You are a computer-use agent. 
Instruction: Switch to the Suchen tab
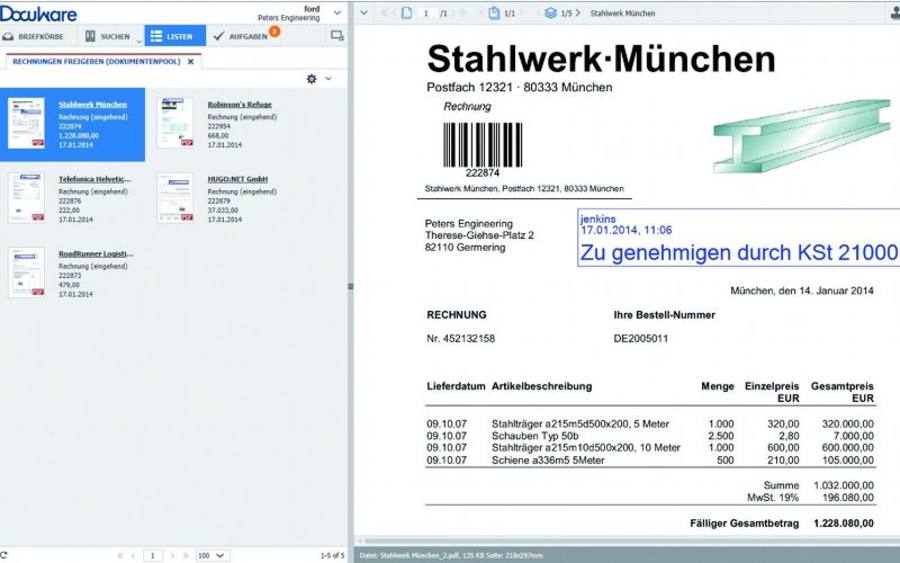107,36
